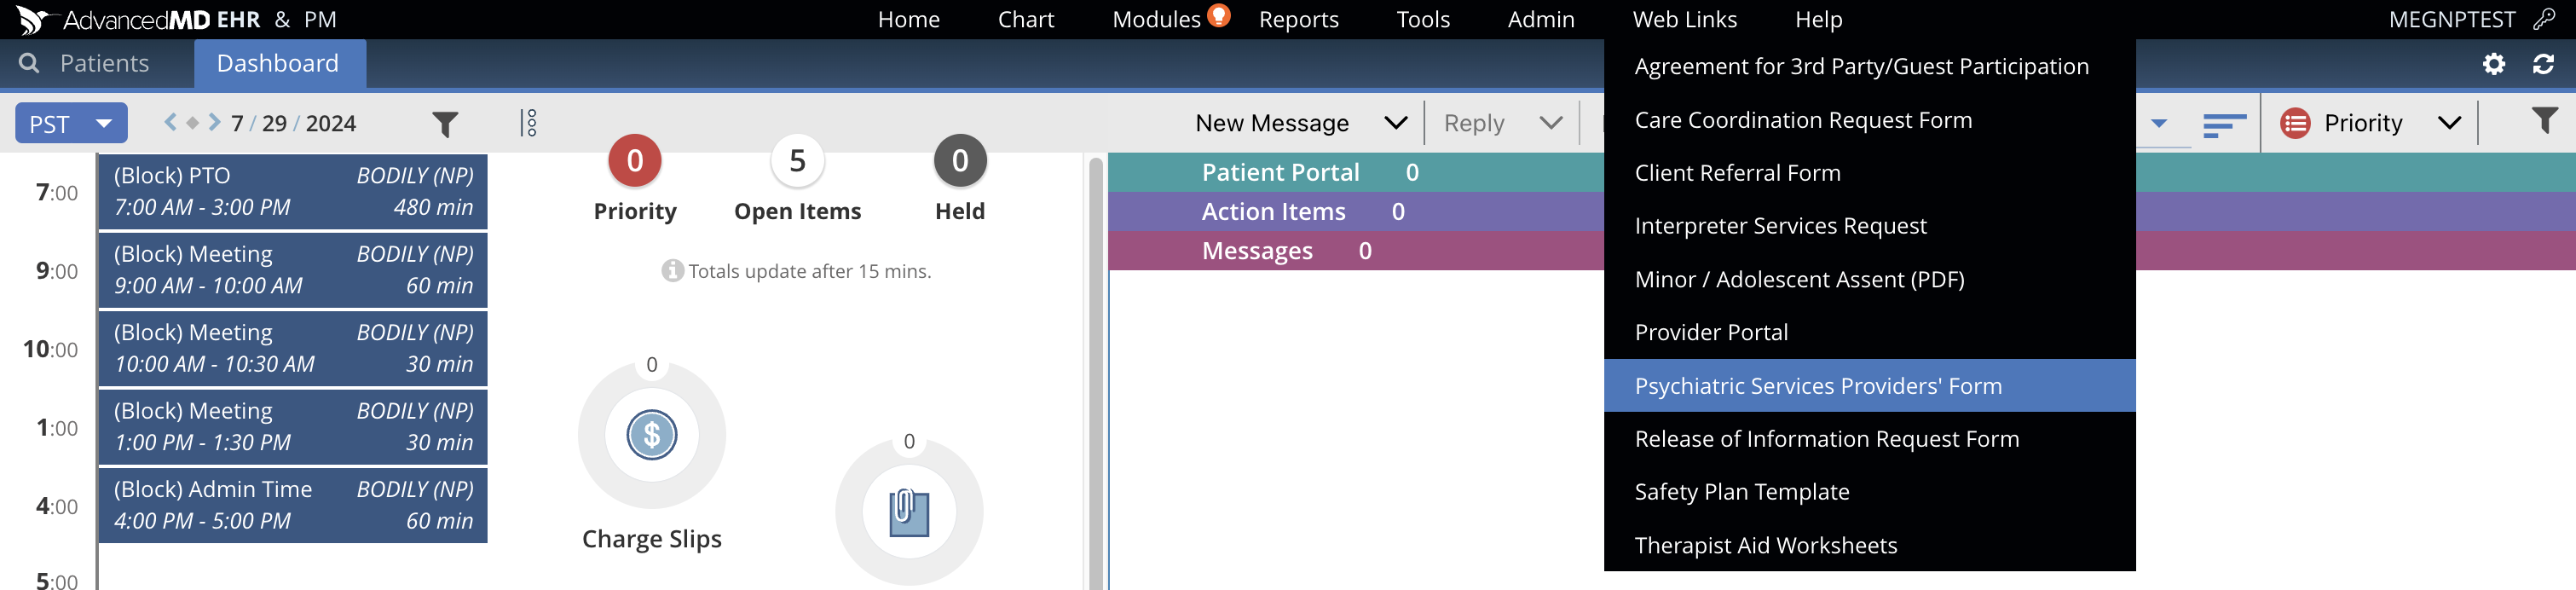Click the key icon beside MEGNPTEST
The image size is (2576, 590).
tap(2544, 19)
